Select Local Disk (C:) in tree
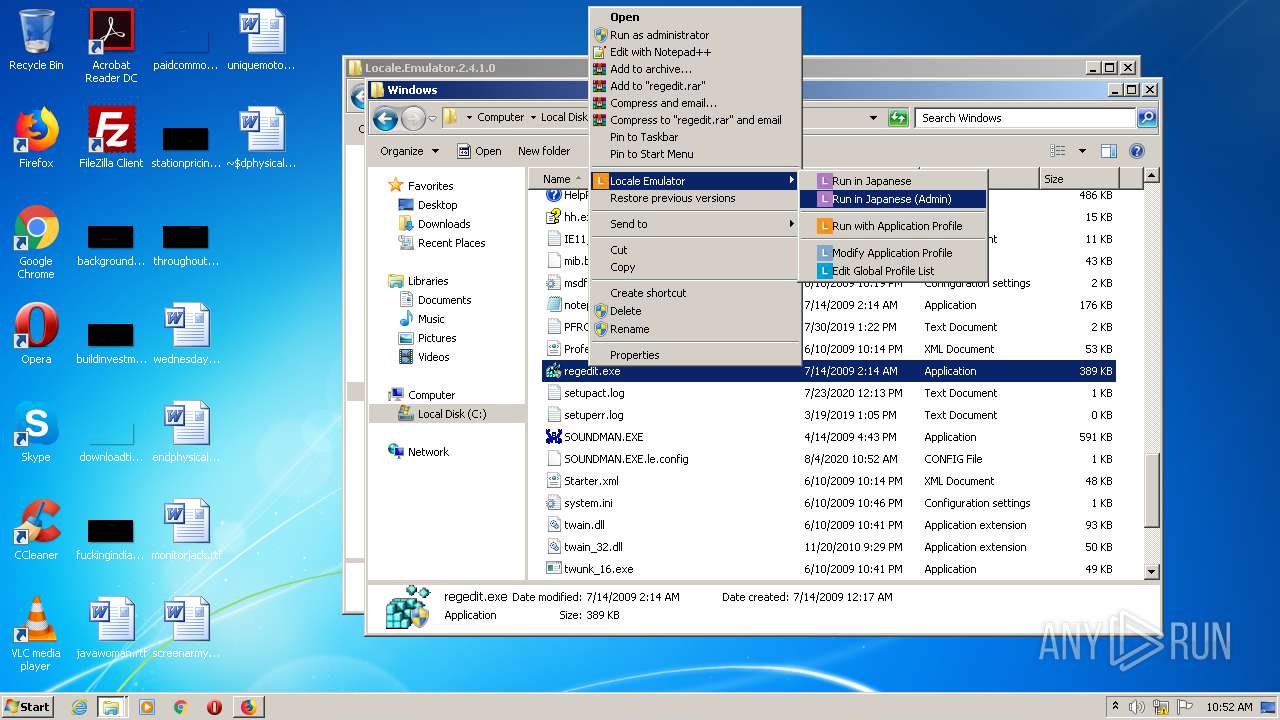 (452, 414)
